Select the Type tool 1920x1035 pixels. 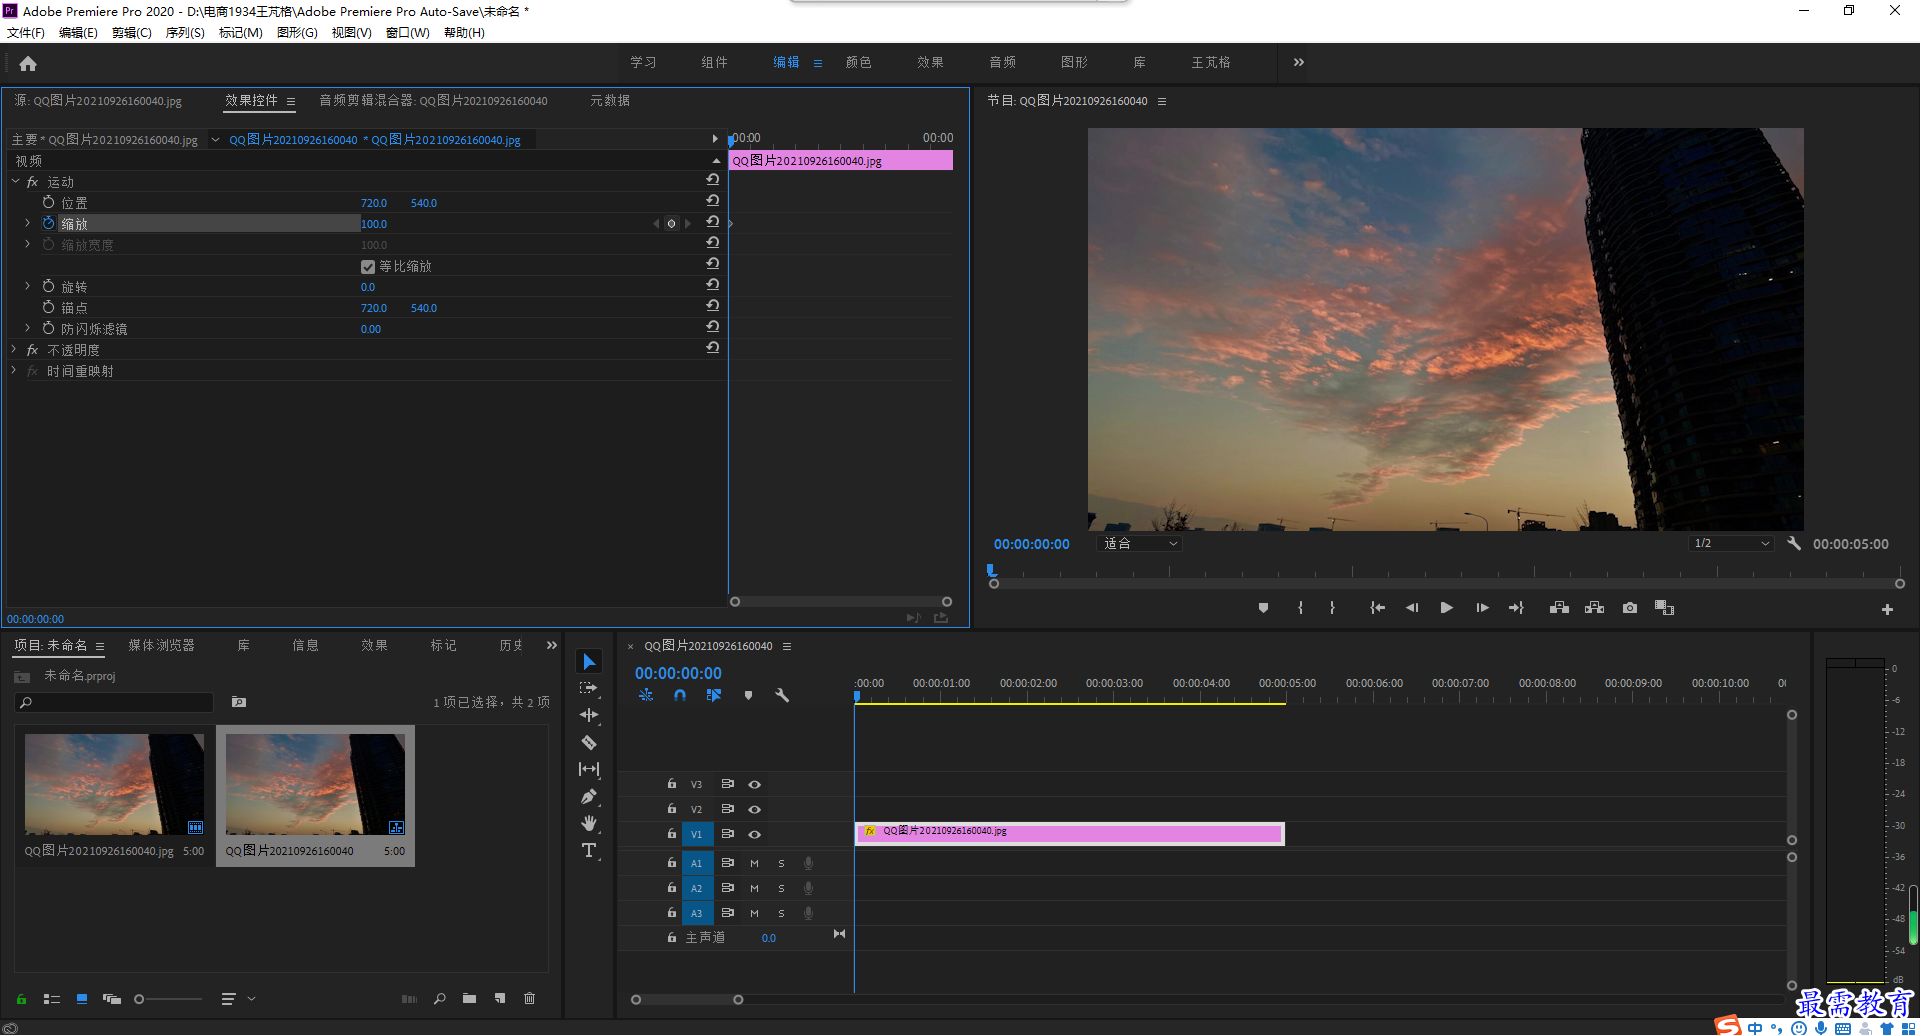pyautogui.click(x=589, y=850)
